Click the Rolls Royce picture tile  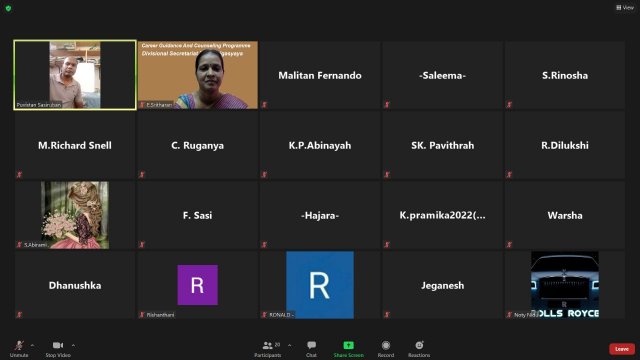pyautogui.click(x=565, y=285)
